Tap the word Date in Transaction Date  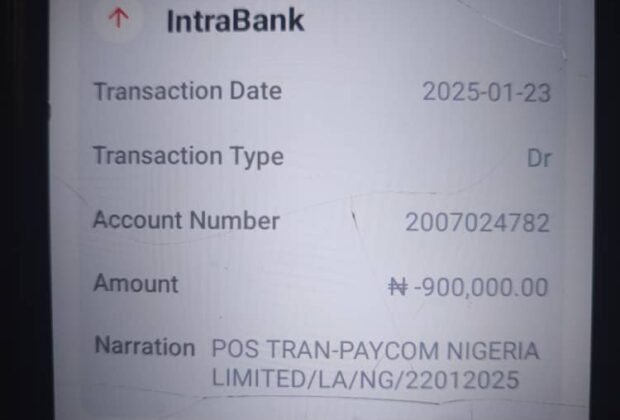click(x=256, y=91)
